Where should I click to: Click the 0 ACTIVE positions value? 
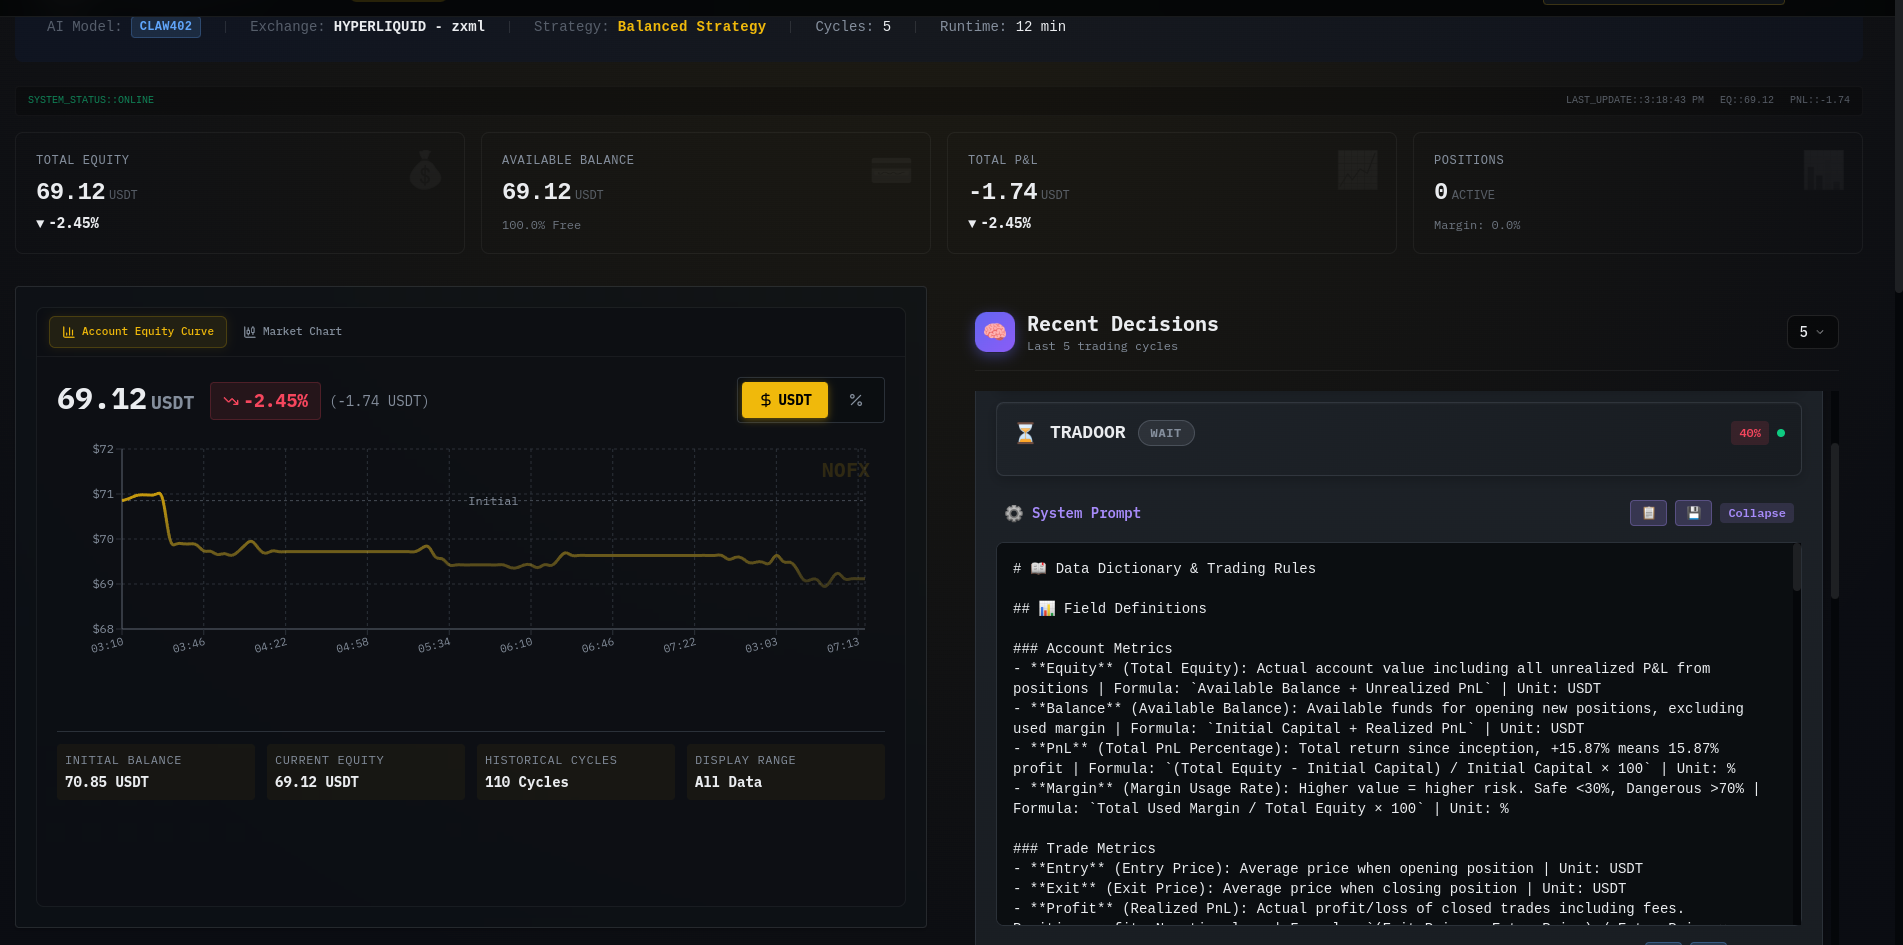point(1464,192)
